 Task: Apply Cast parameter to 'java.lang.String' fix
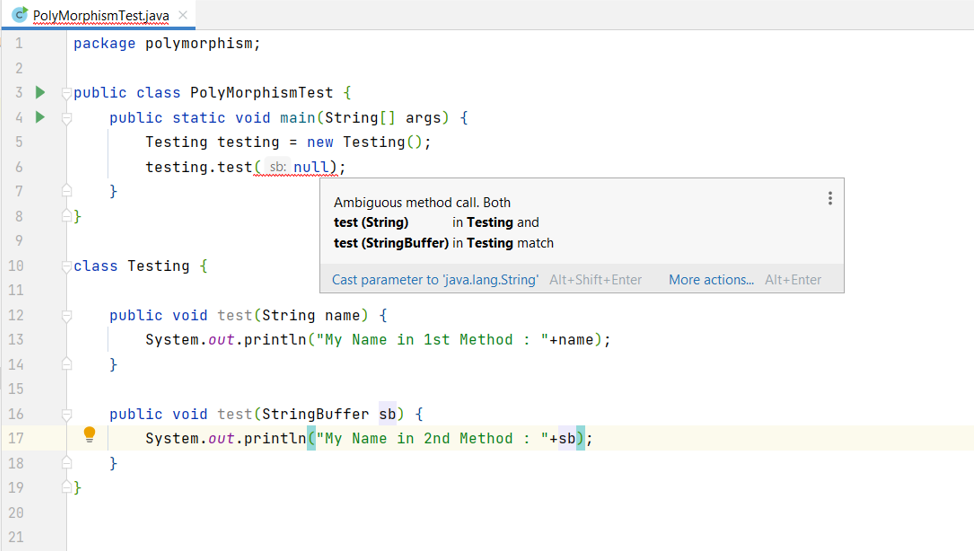pyautogui.click(x=435, y=280)
